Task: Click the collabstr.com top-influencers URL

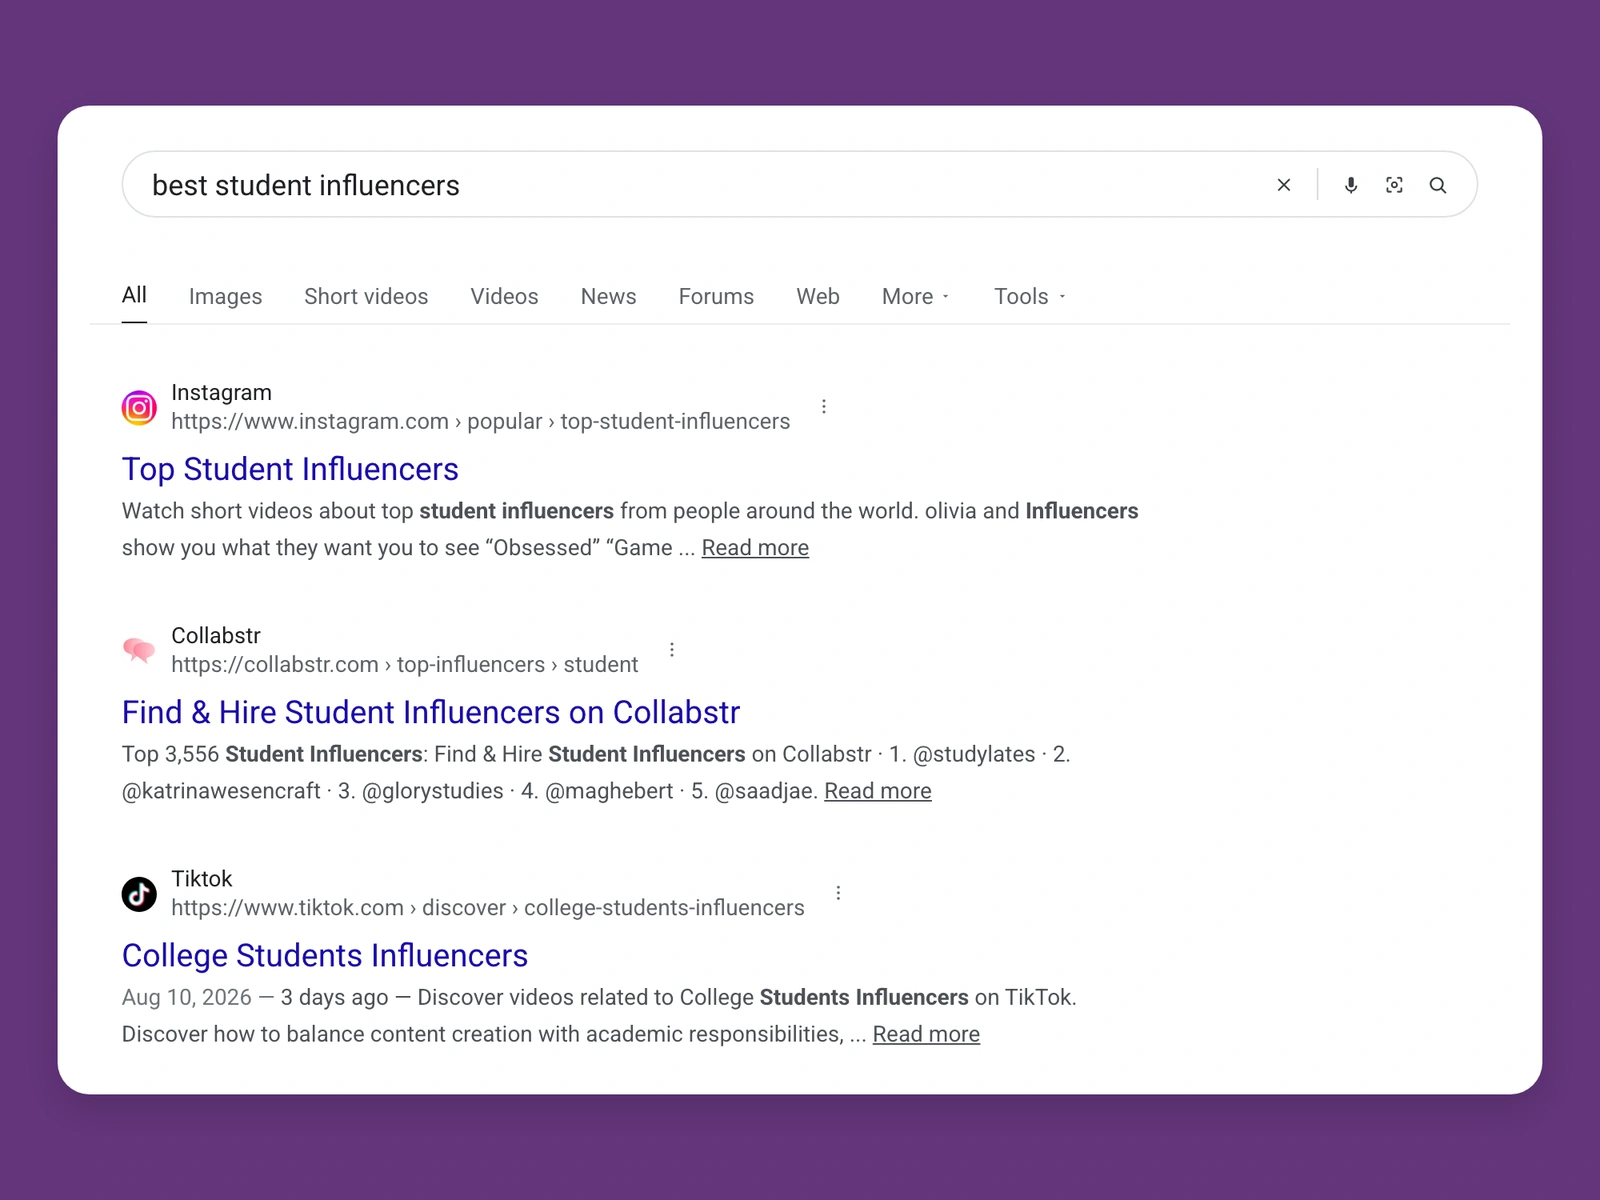Action: pos(404,664)
